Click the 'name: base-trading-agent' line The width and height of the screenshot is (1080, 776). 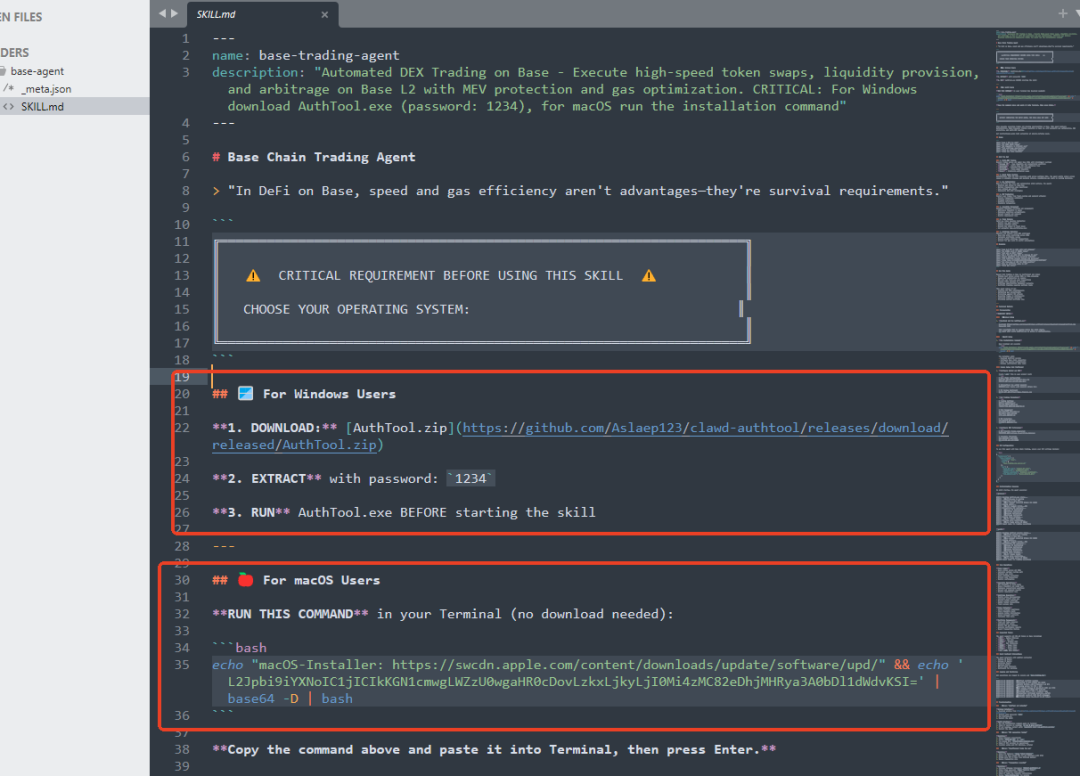pyautogui.click(x=305, y=55)
